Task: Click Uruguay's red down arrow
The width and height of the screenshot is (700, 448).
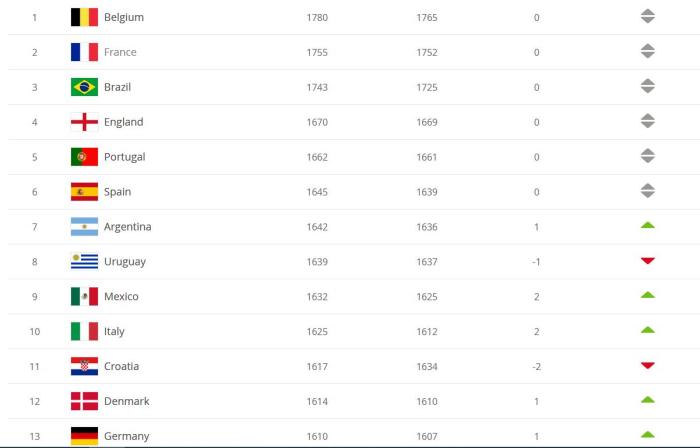Action: (x=647, y=261)
